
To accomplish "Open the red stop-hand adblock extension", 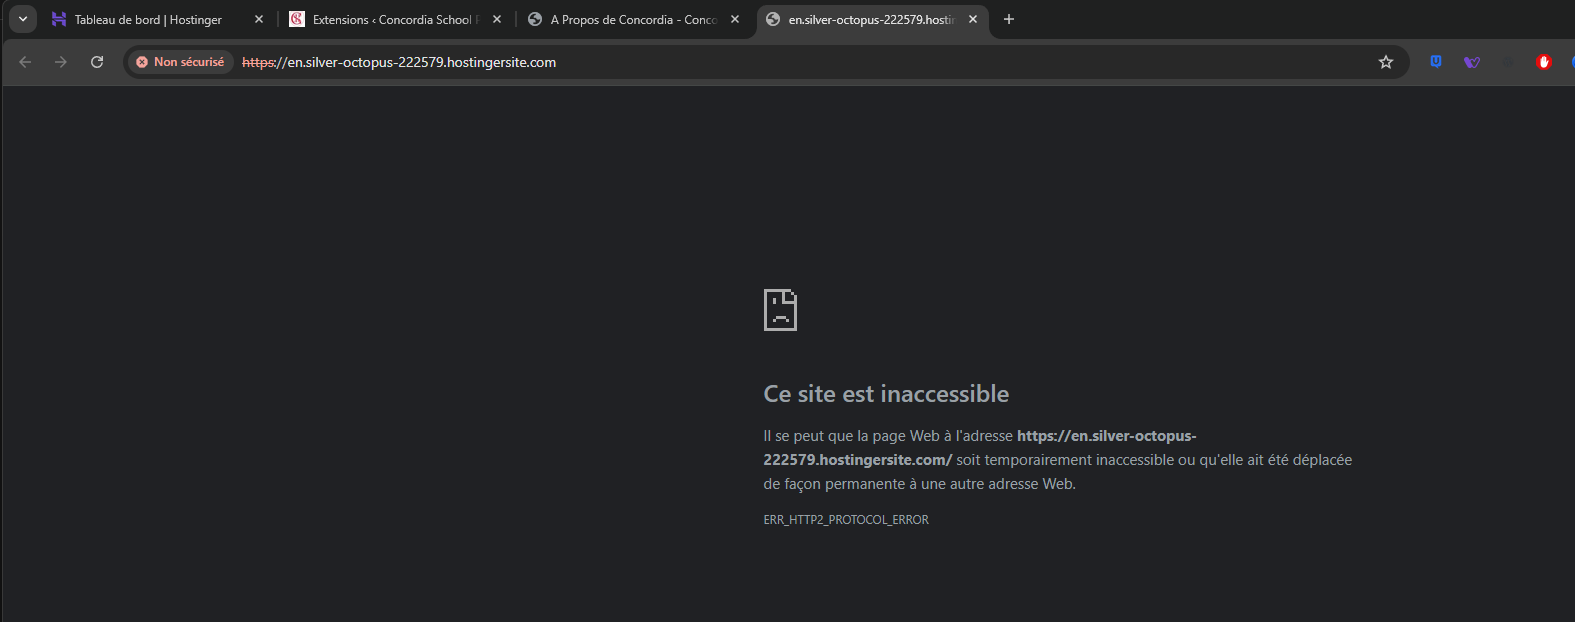I will (x=1544, y=62).
